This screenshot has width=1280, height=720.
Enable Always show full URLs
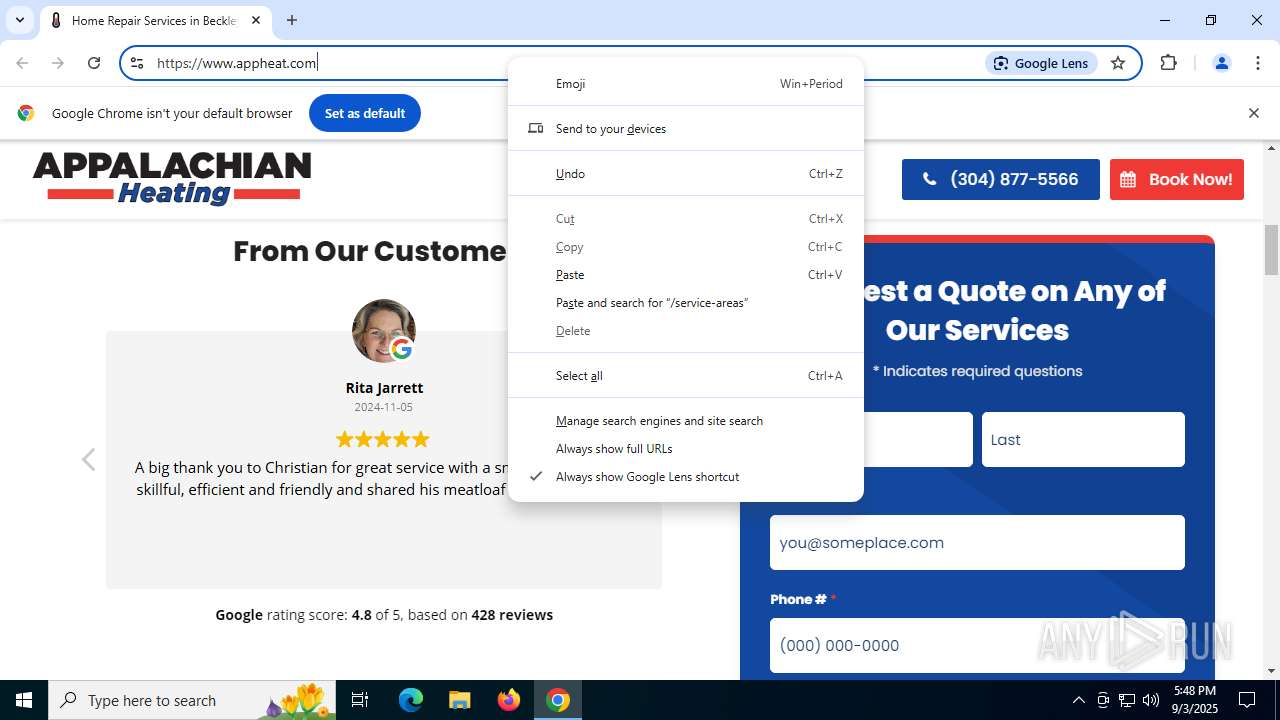pos(686,449)
